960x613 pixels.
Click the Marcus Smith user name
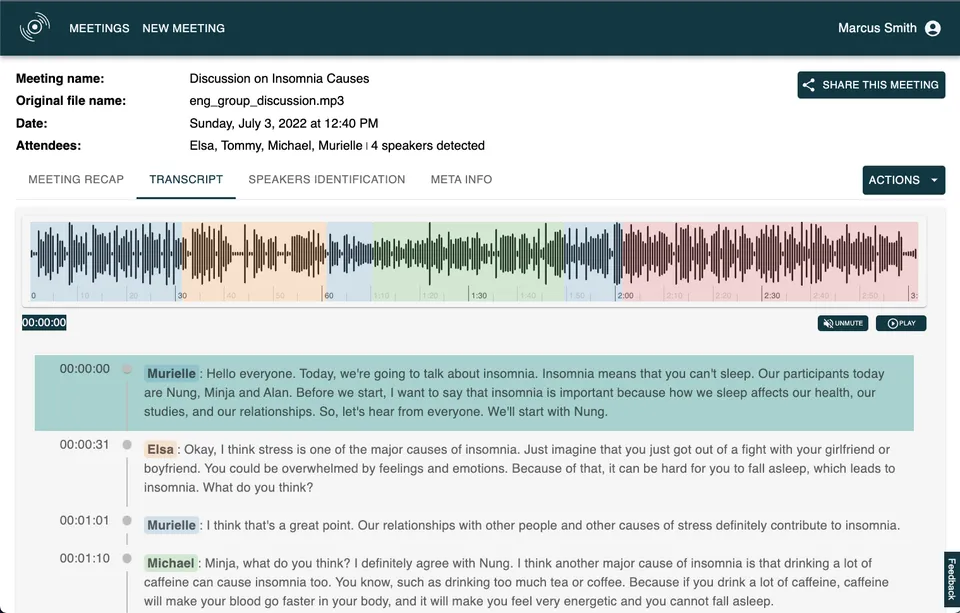(877, 28)
